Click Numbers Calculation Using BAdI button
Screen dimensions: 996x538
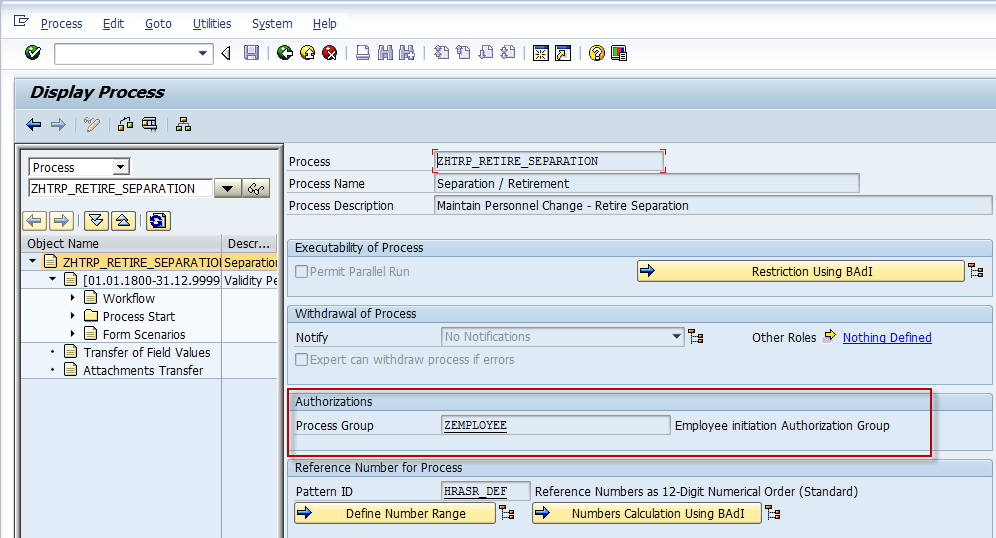(x=647, y=513)
